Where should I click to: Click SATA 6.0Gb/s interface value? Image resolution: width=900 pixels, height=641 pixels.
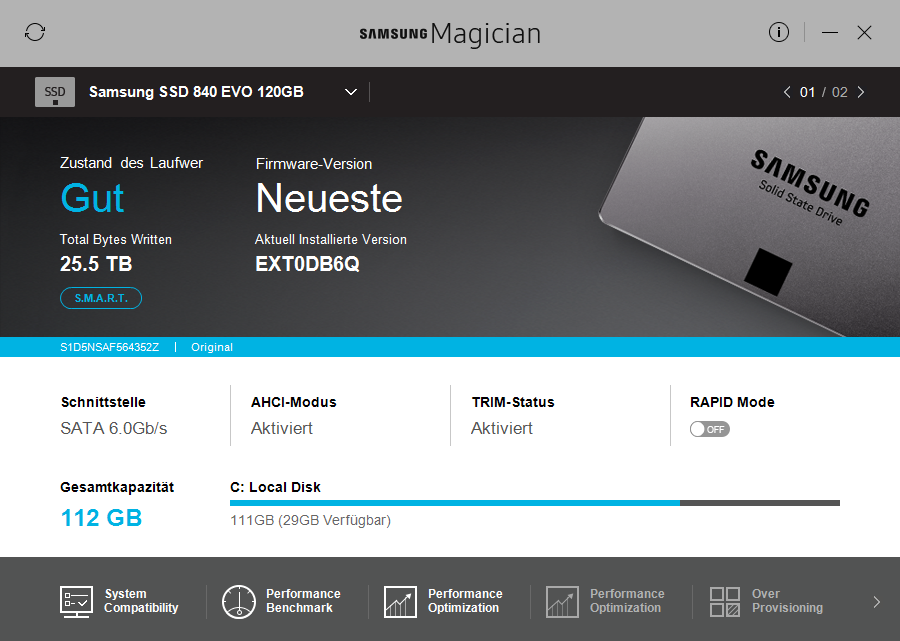(114, 428)
